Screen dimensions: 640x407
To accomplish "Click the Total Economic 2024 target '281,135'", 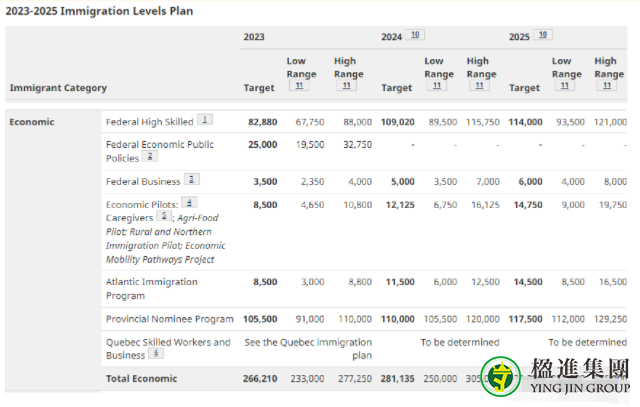I will pyautogui.click(x=398, y=378).
